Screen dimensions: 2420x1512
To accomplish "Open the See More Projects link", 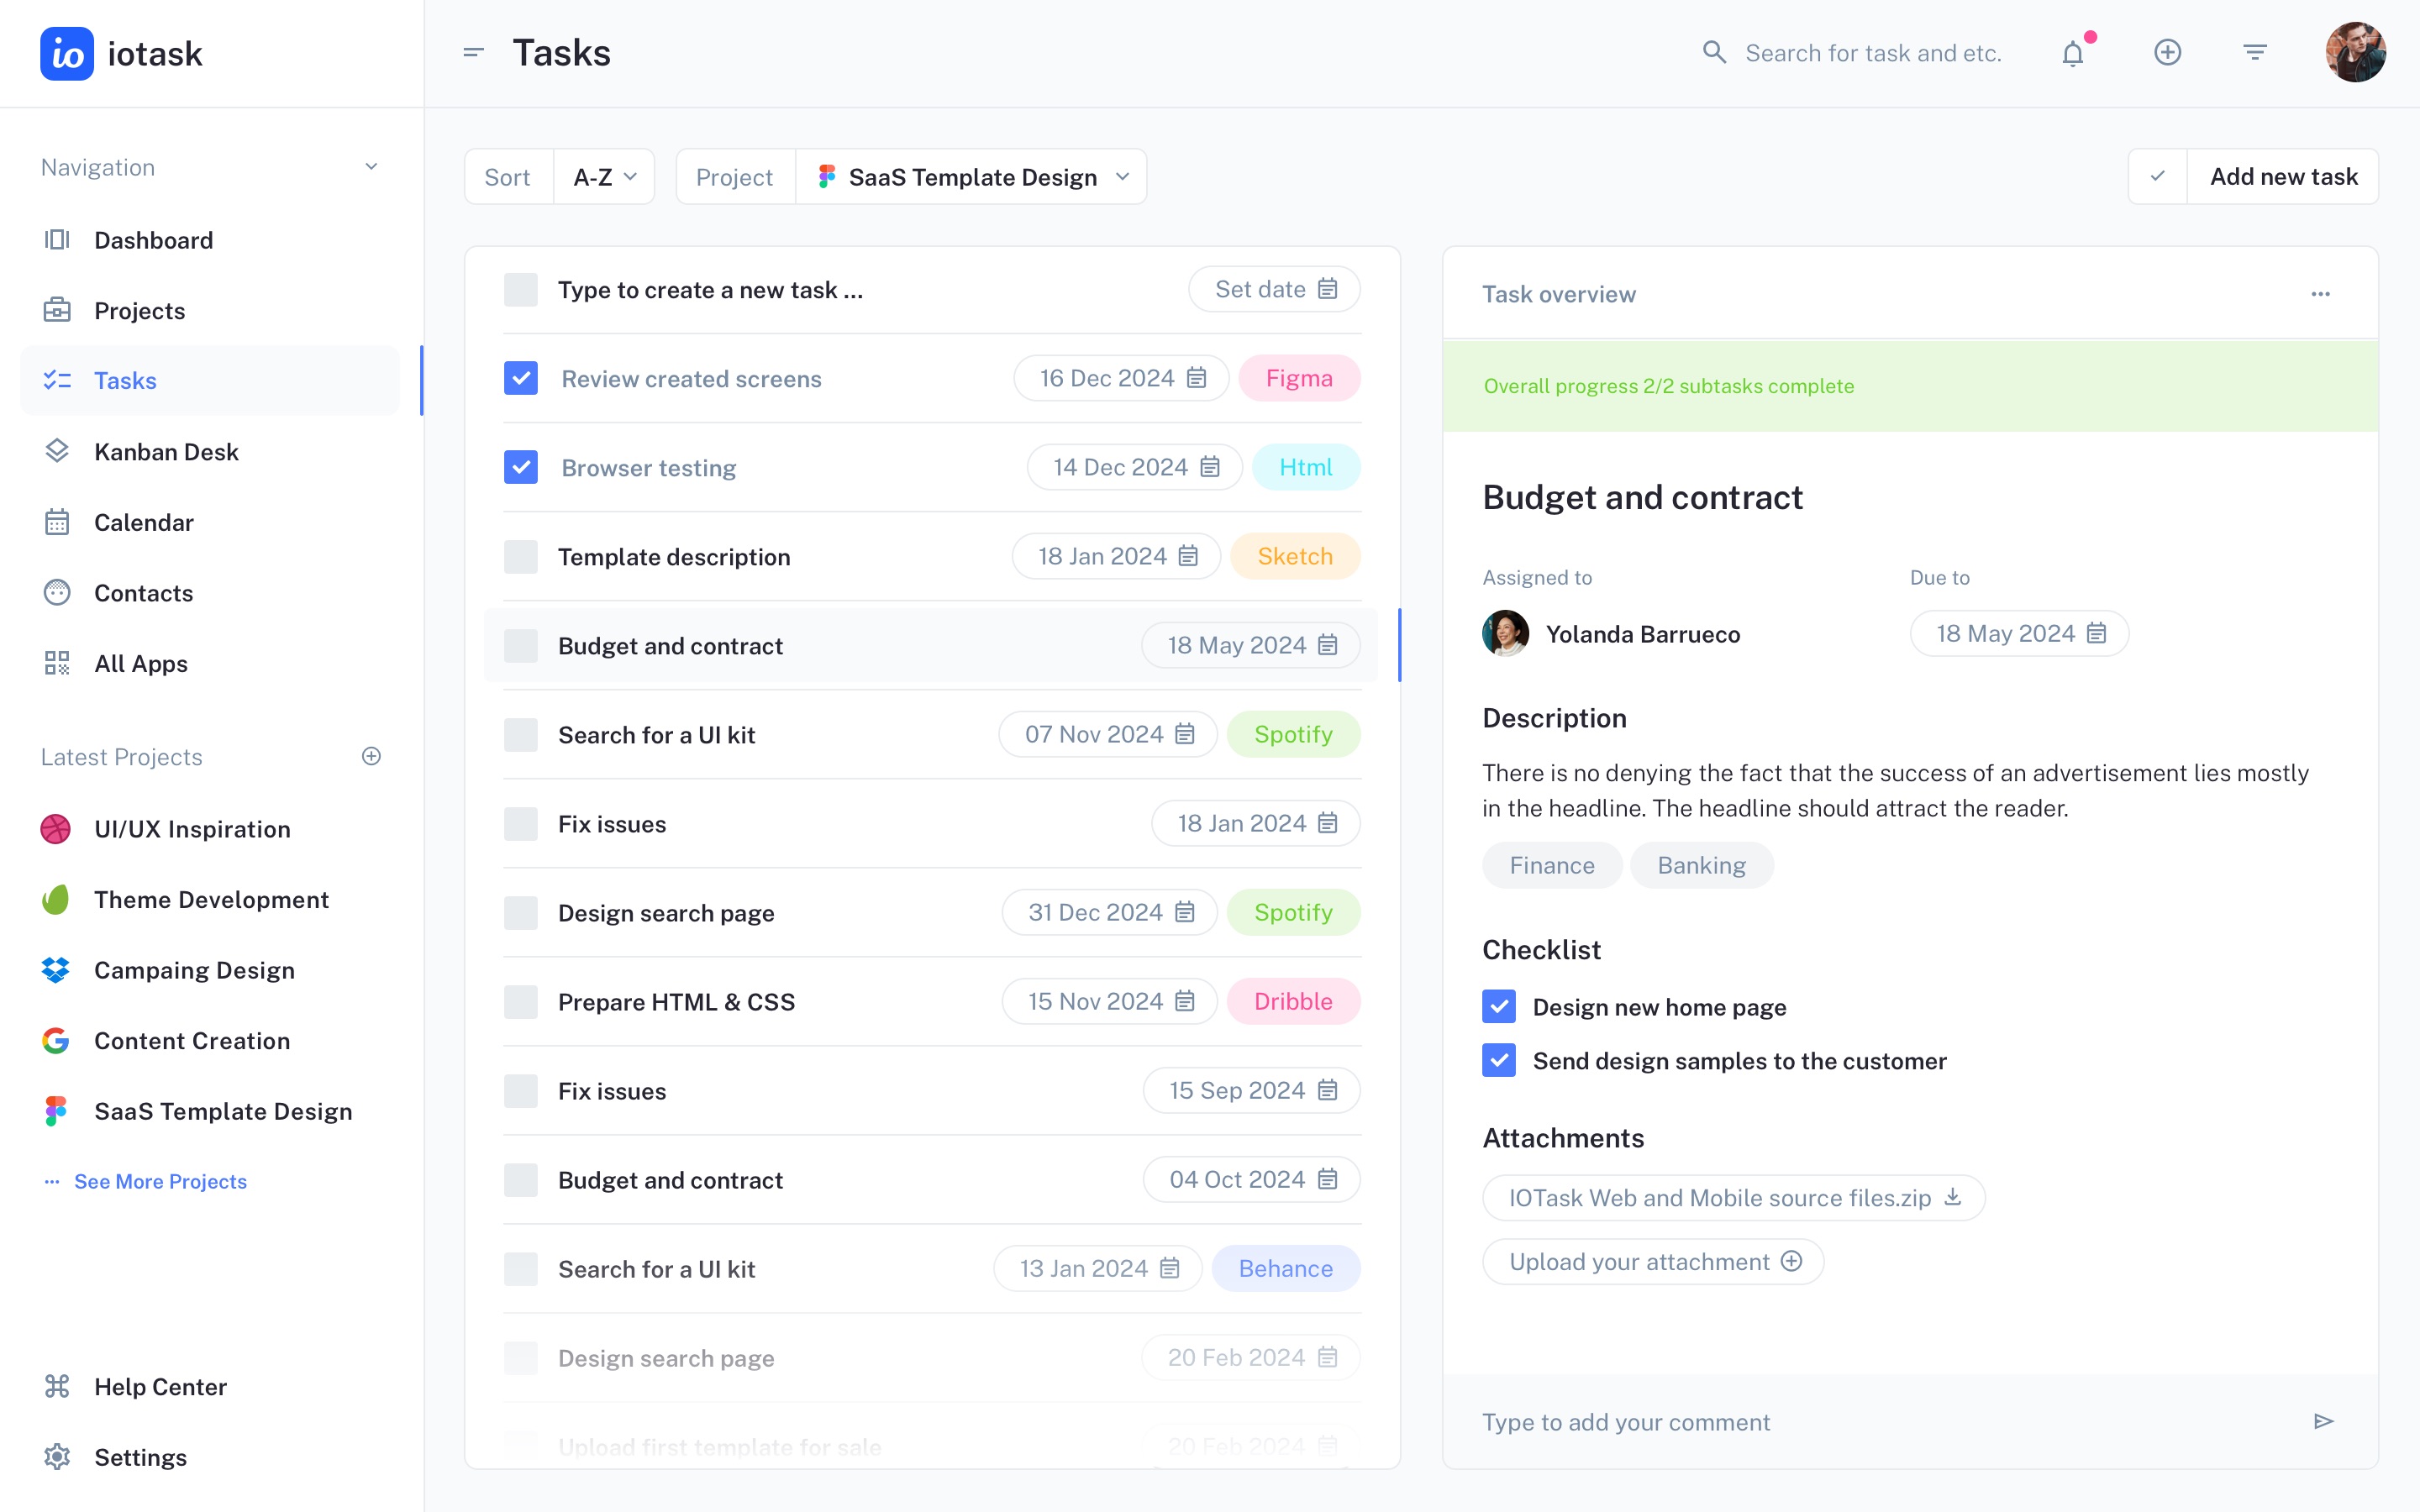I will click(x=160, y=1181).
